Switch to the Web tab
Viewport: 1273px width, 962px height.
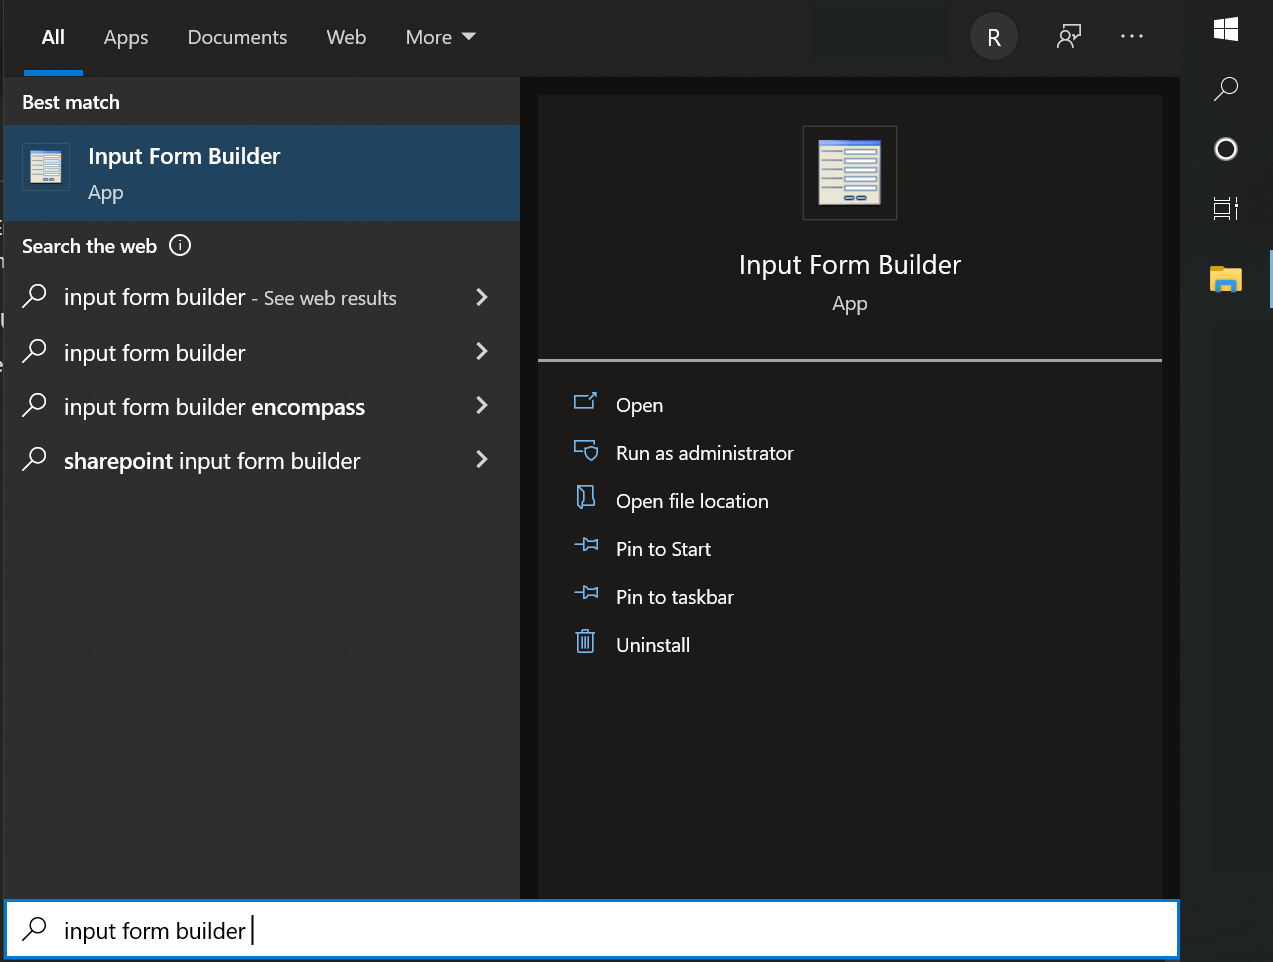tap(346, 37)
